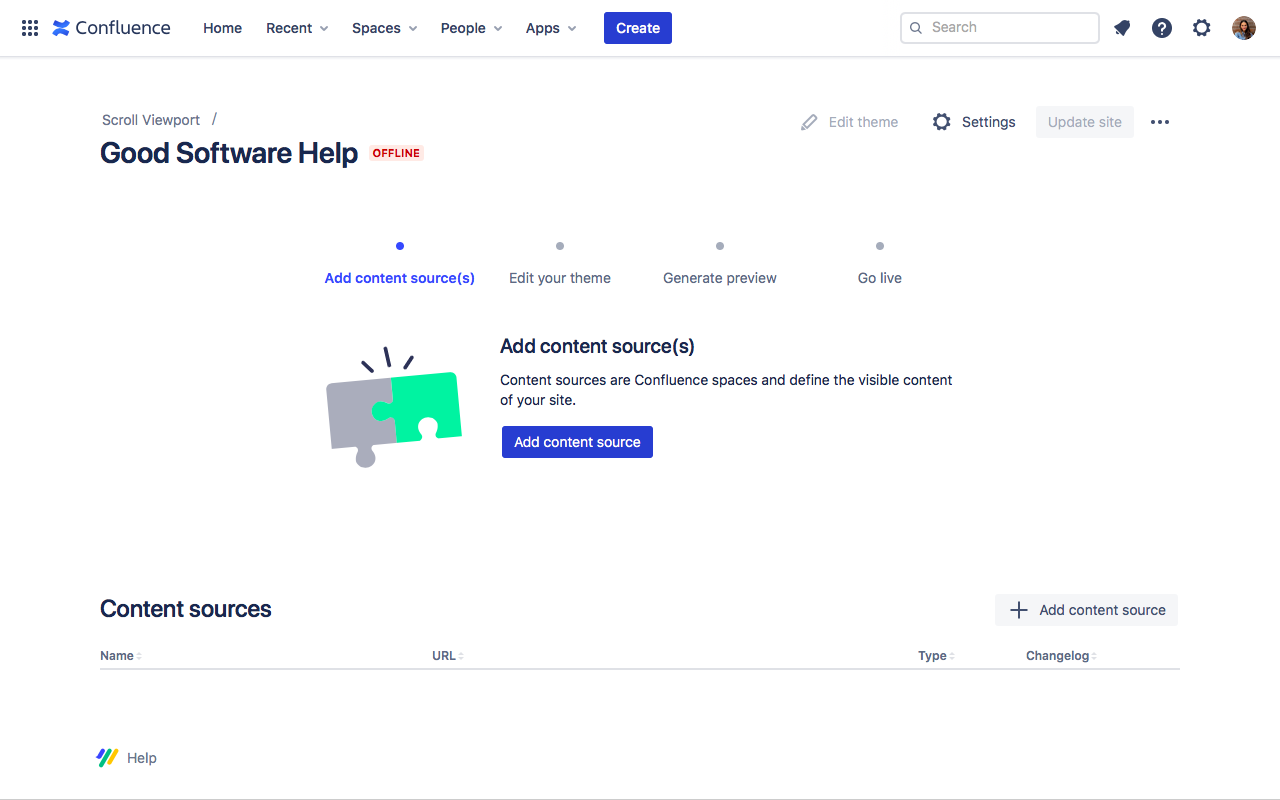This screenshot has height=800, width=1280.
Task: Open the People dropdown
Action: pos(470,28)
